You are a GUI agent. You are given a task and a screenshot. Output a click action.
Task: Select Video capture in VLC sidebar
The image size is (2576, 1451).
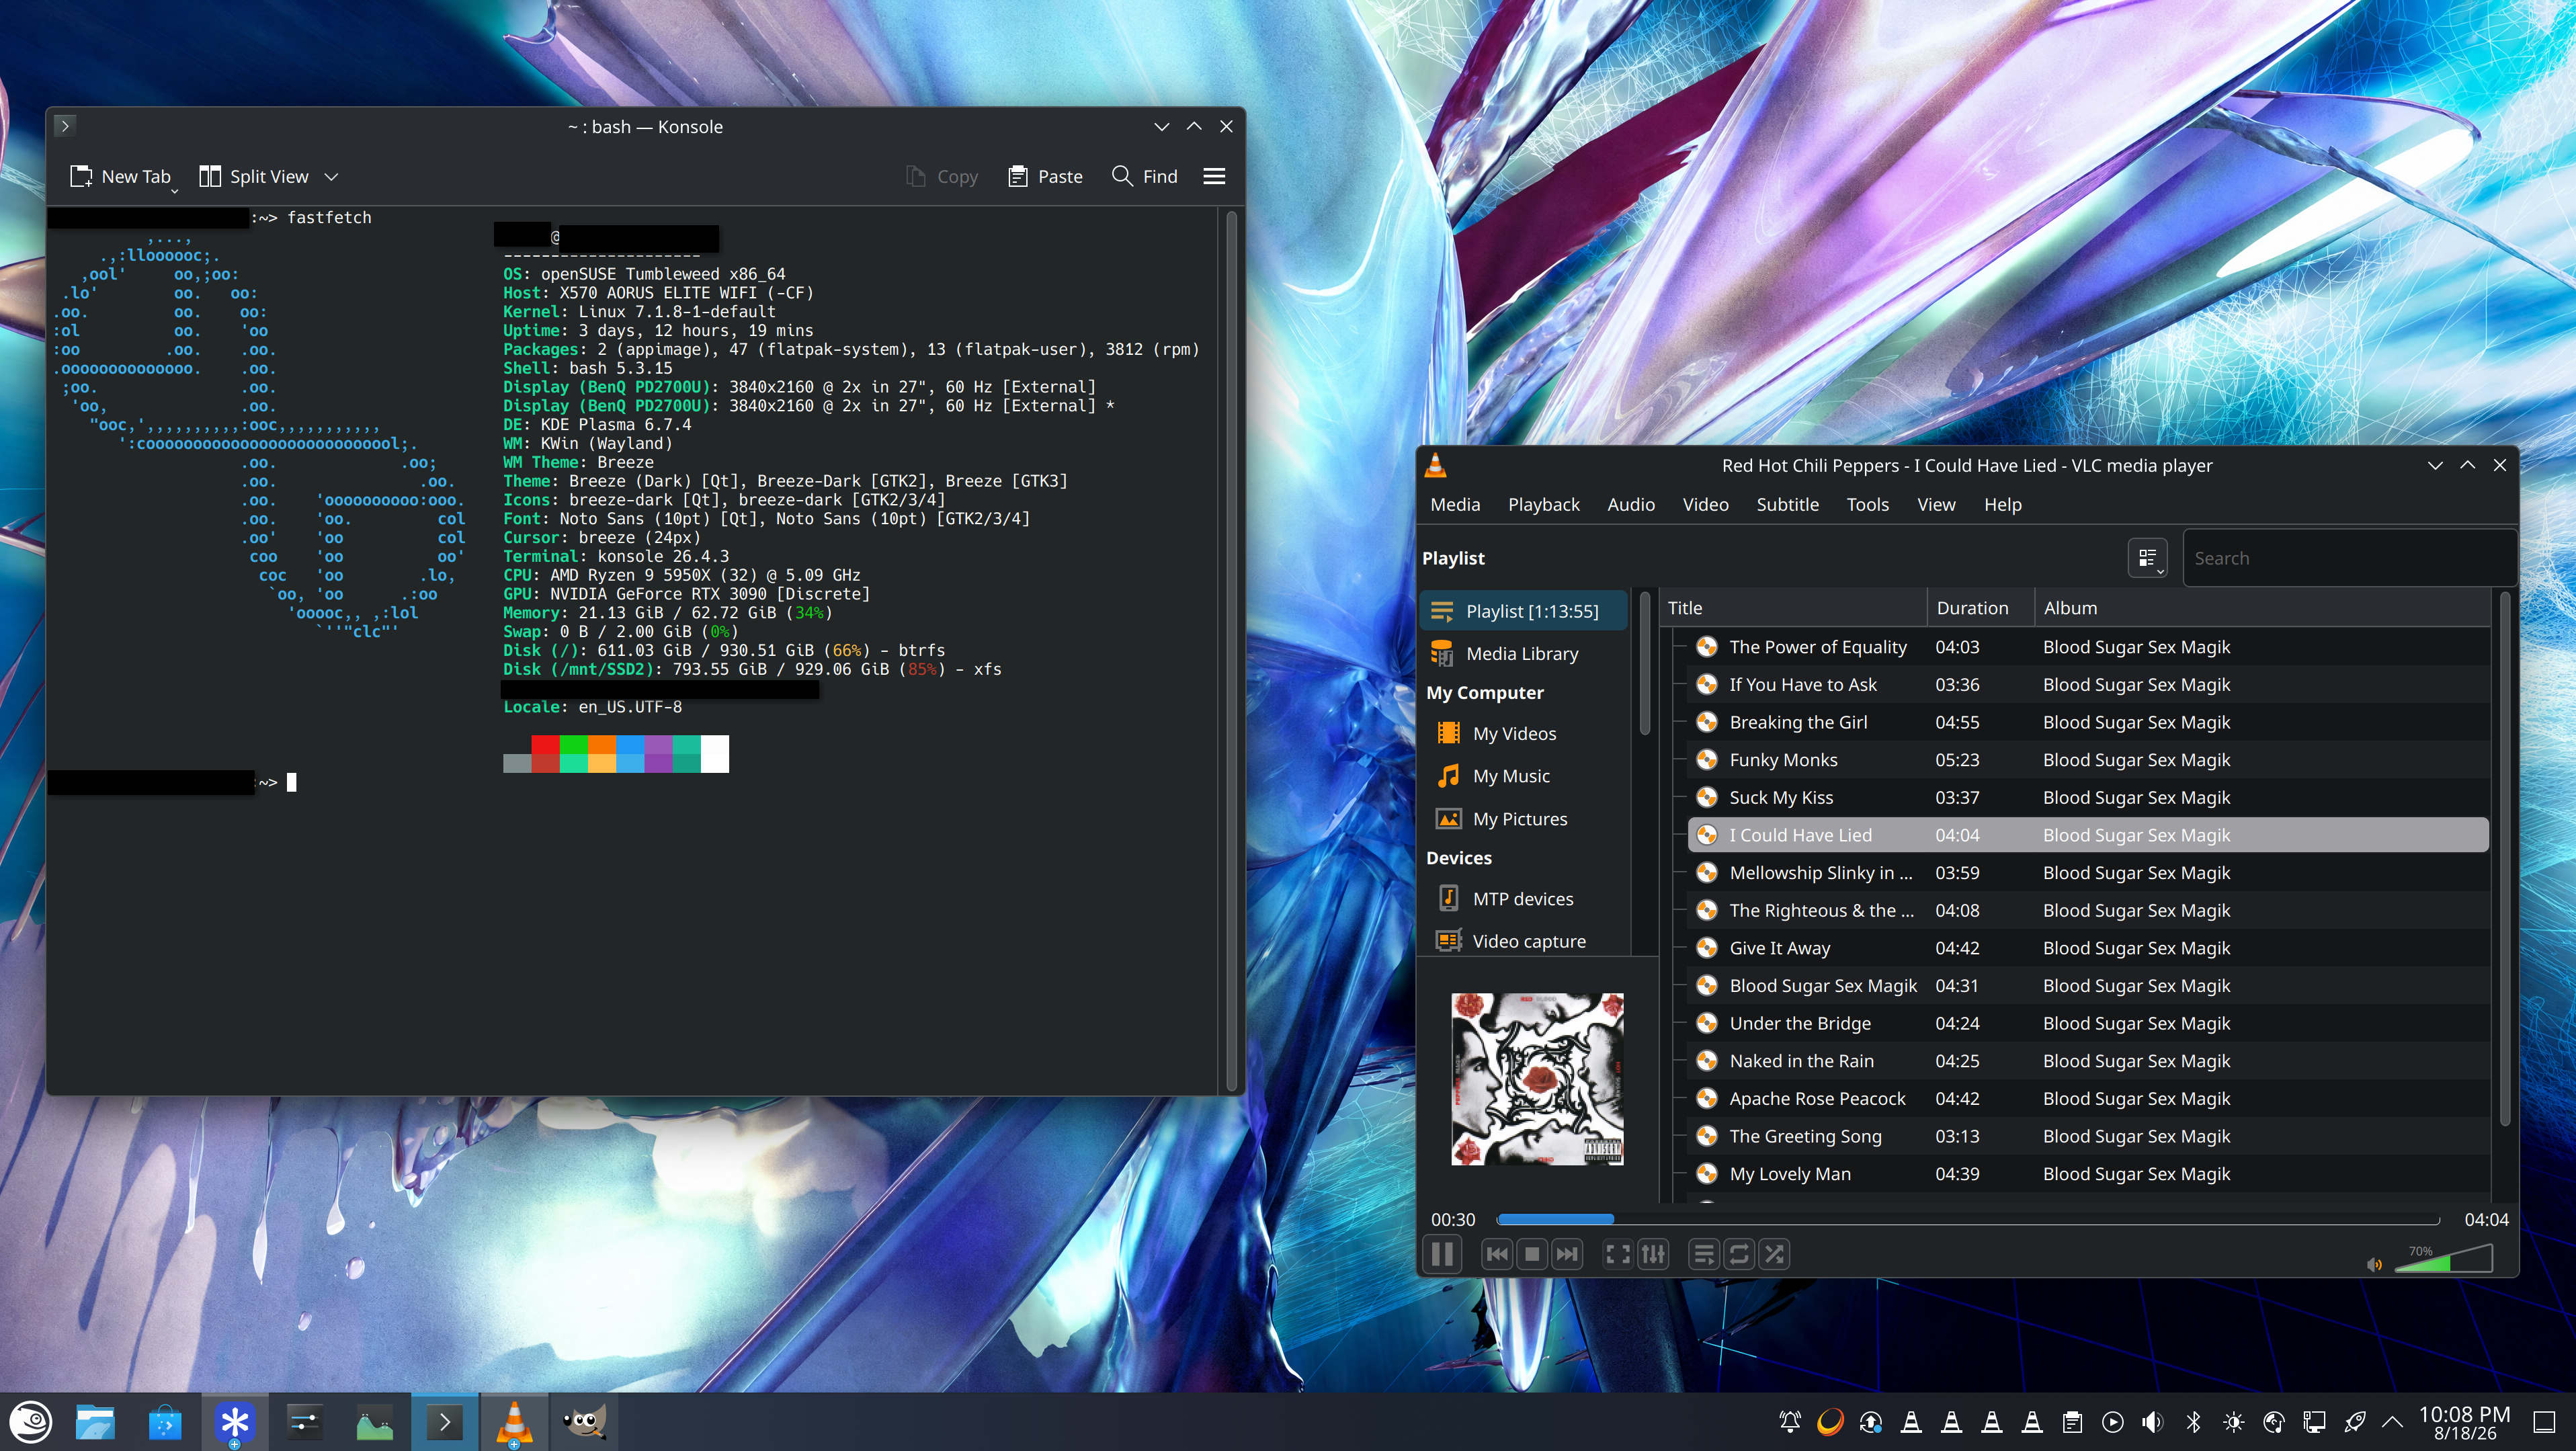point(1523,941)
